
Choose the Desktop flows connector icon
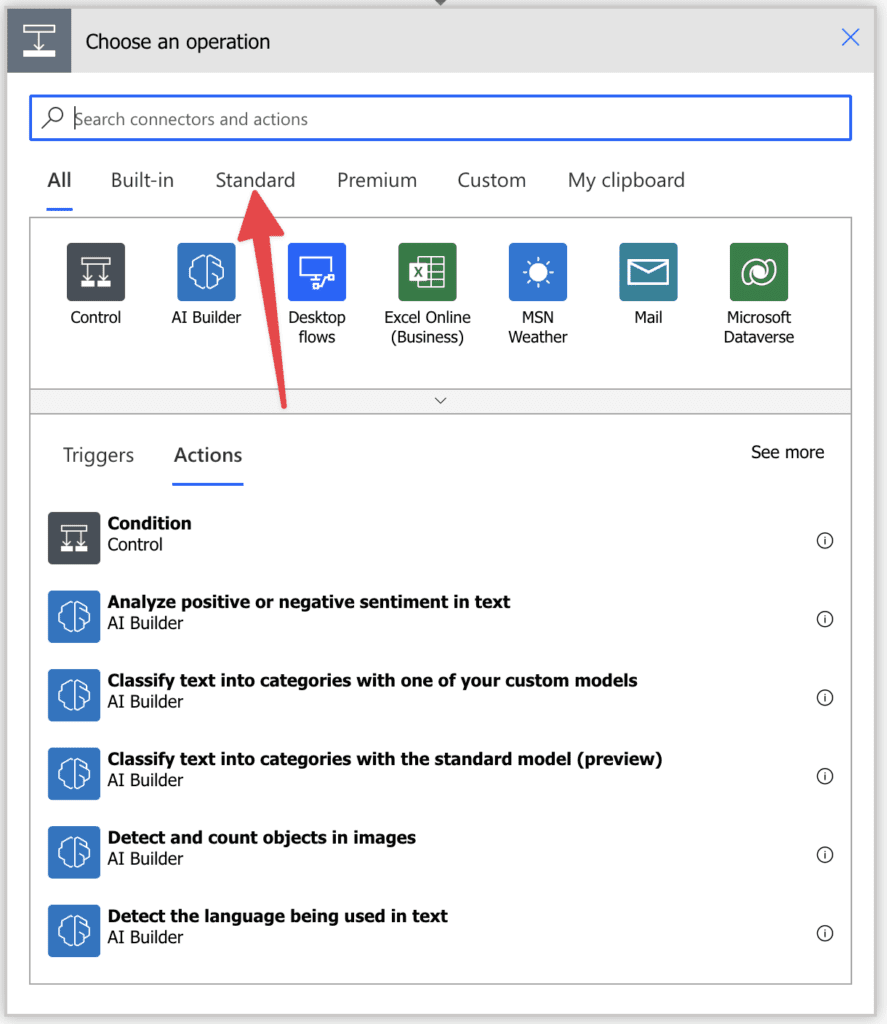click(316, 271)
